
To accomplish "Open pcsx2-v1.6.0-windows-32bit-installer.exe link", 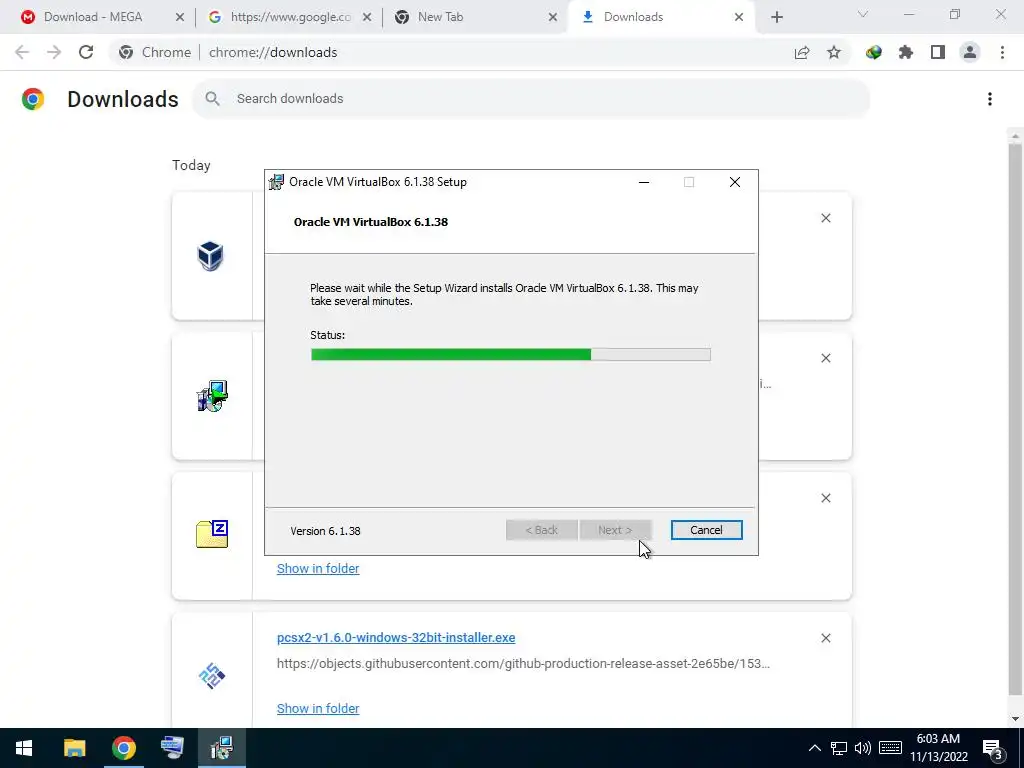I will [396, 637].
